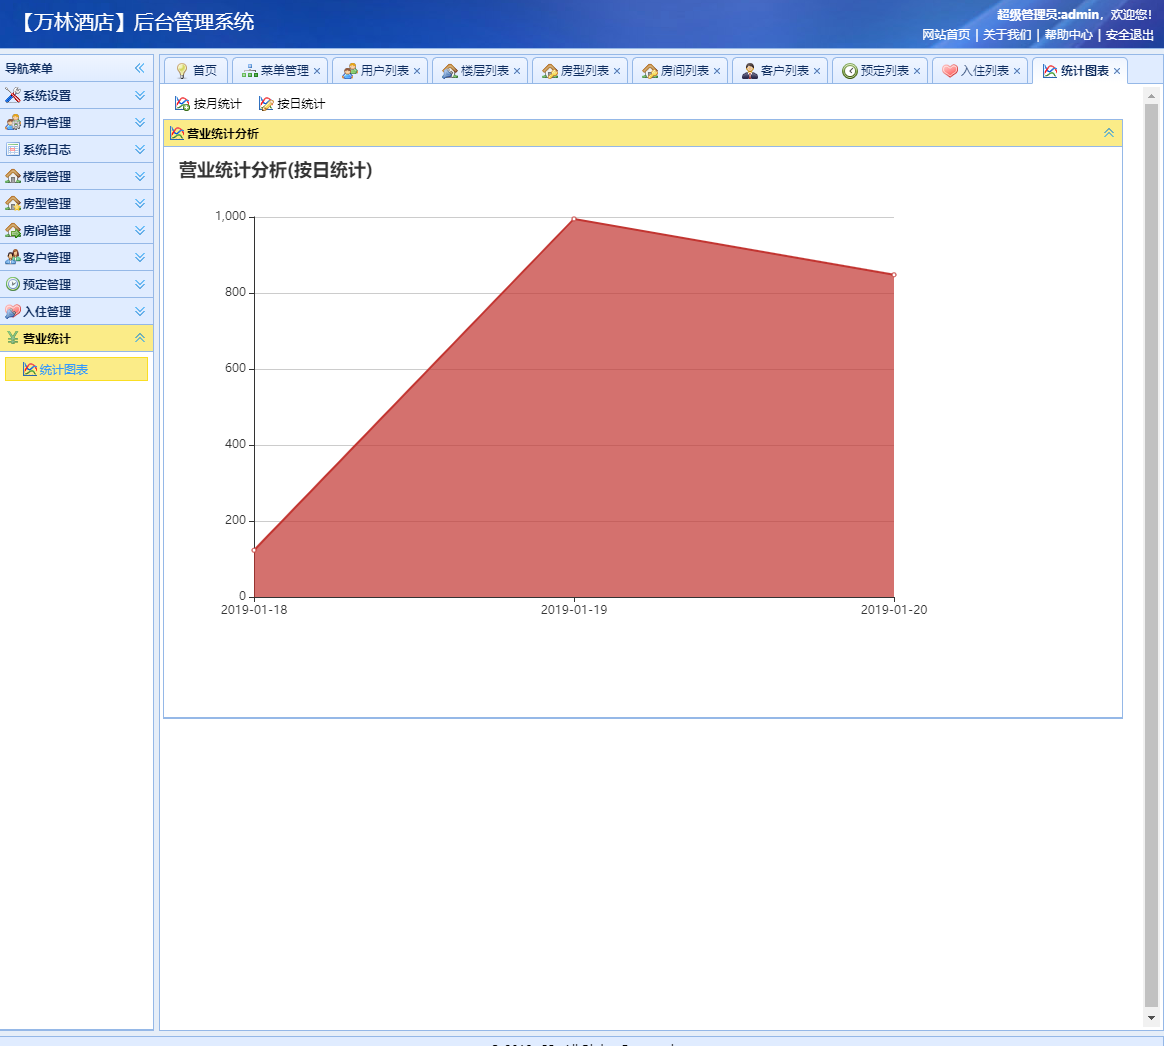Collapse the 导航菜单 sidebar panel
The height and width of the screenshot is (1046, 1164).
point(140,69)
